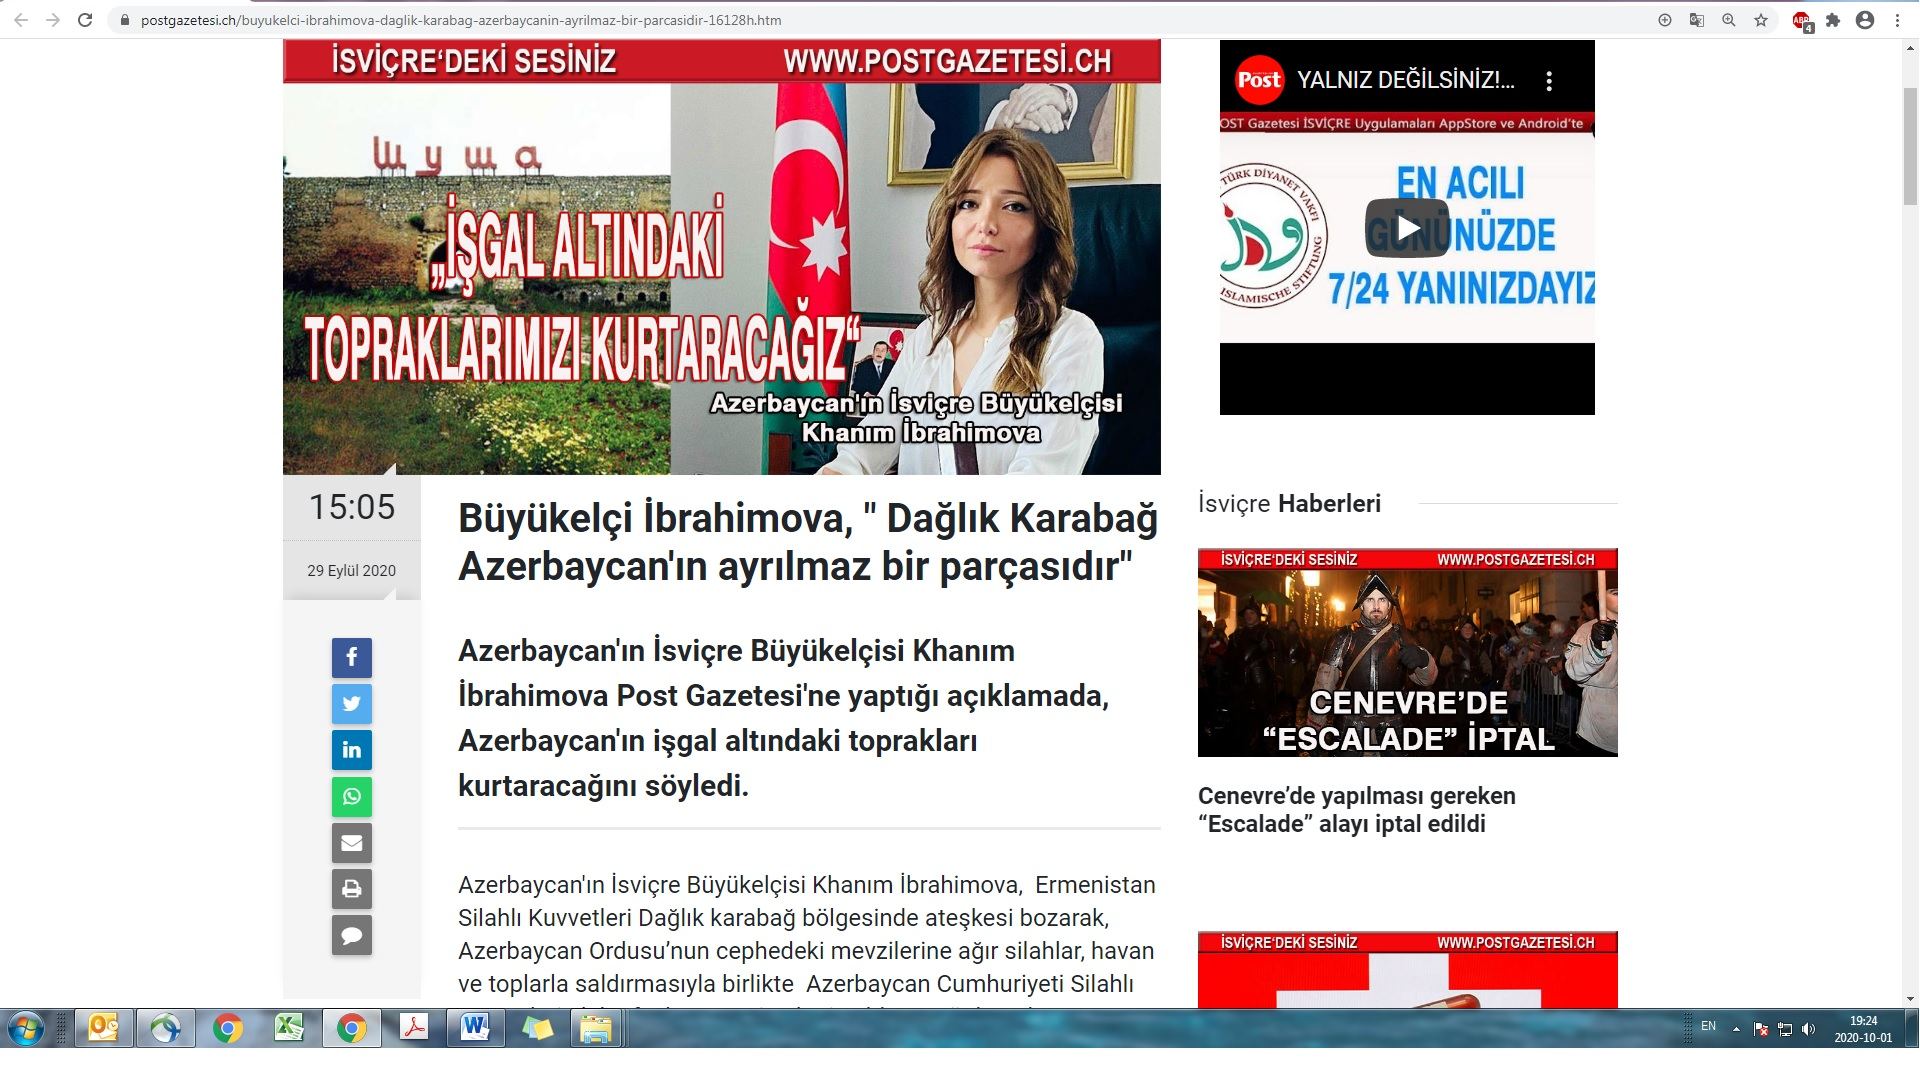Open the Büyükelçi İbrahimova header image
Screen dimensions: 1920x1080
pyautogui.click(x=722, y=257)
